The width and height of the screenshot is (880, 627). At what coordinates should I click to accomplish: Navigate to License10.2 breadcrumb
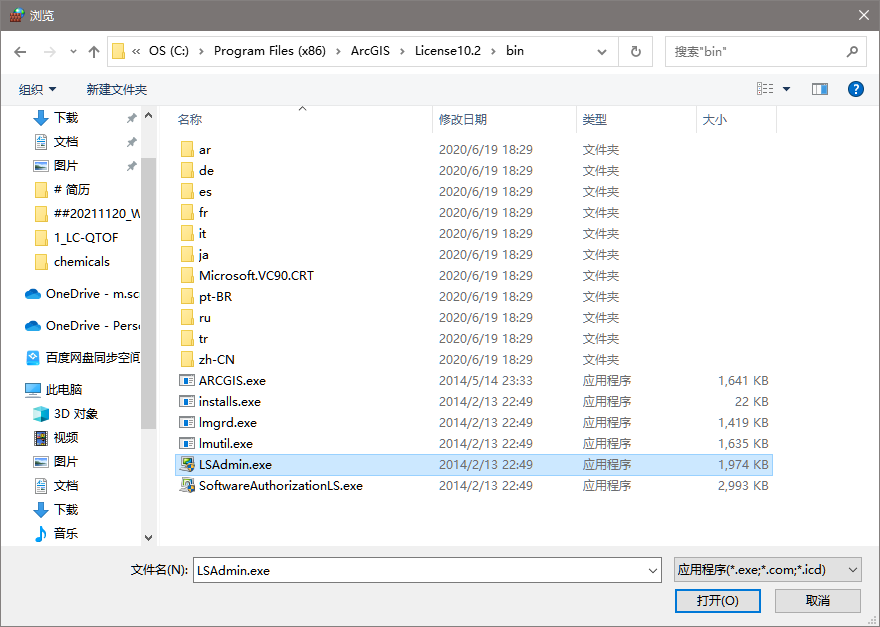448,51
